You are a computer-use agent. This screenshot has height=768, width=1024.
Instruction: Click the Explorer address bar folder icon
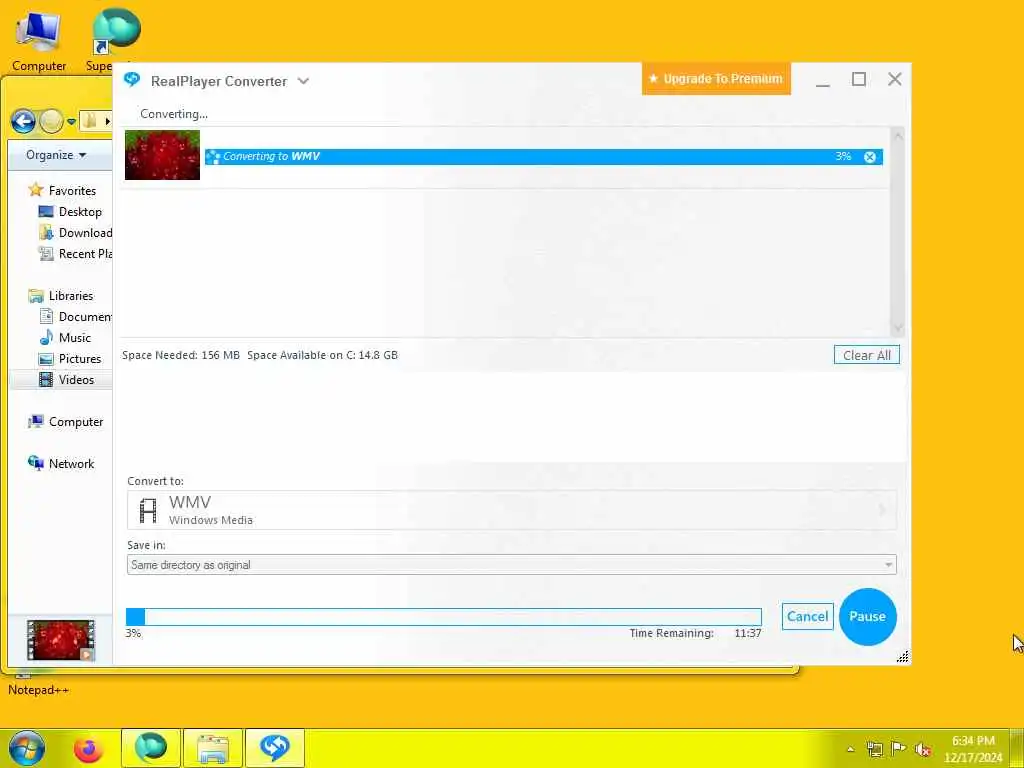[89, 121]
